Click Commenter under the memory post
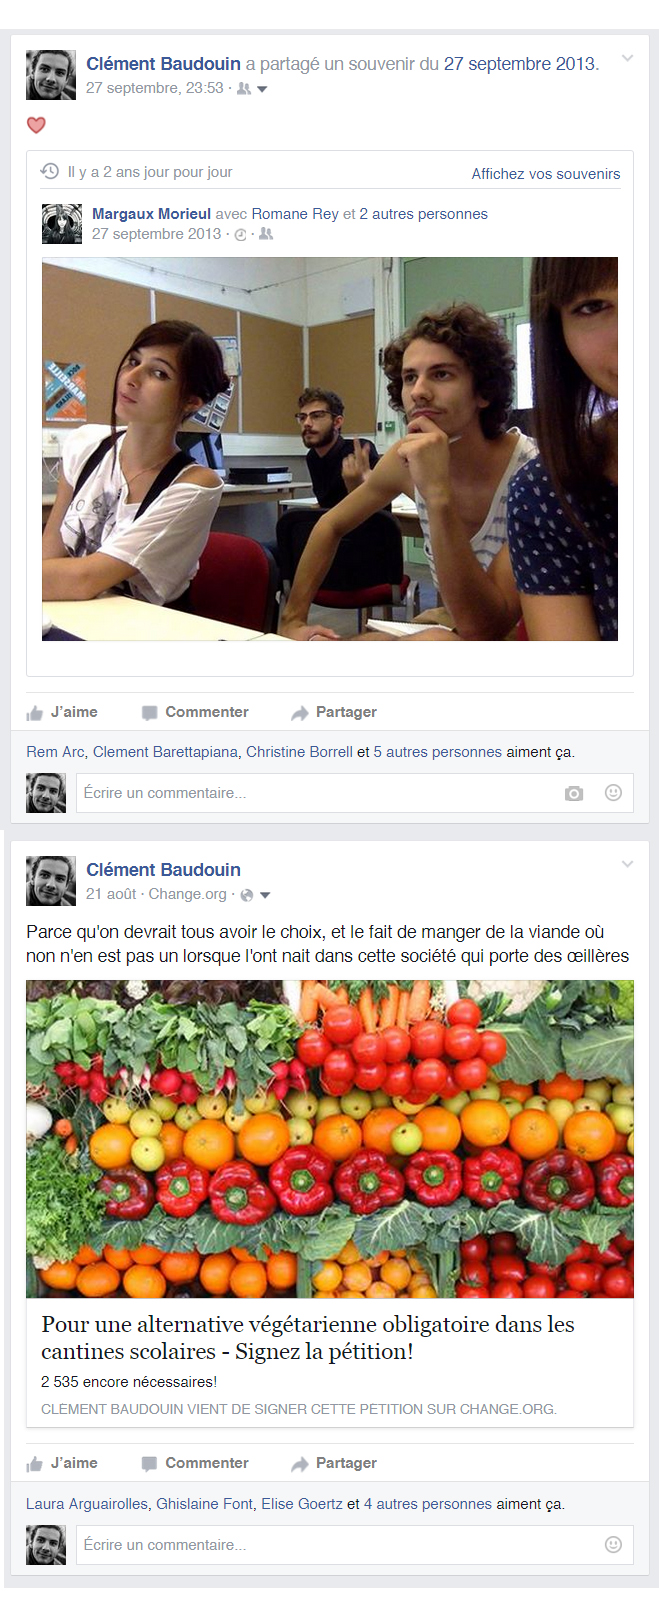 click(195, 712)
